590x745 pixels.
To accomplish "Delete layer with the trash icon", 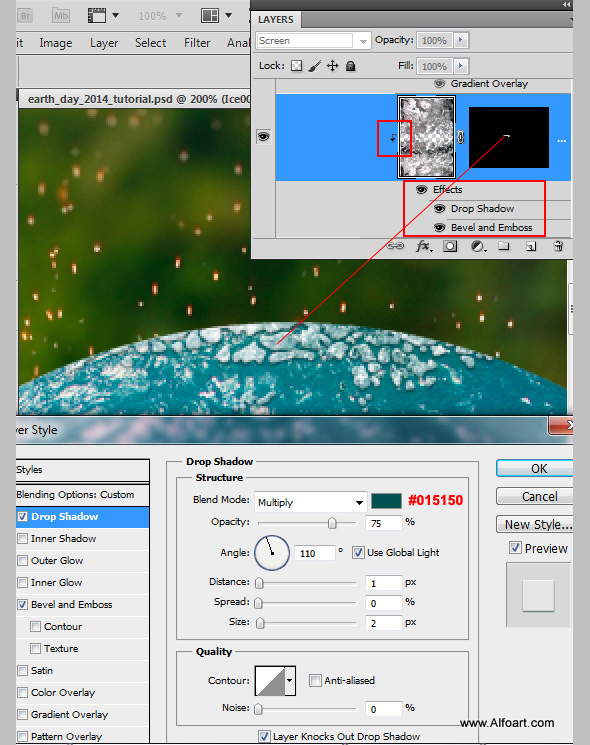I will tap(558, 246).
